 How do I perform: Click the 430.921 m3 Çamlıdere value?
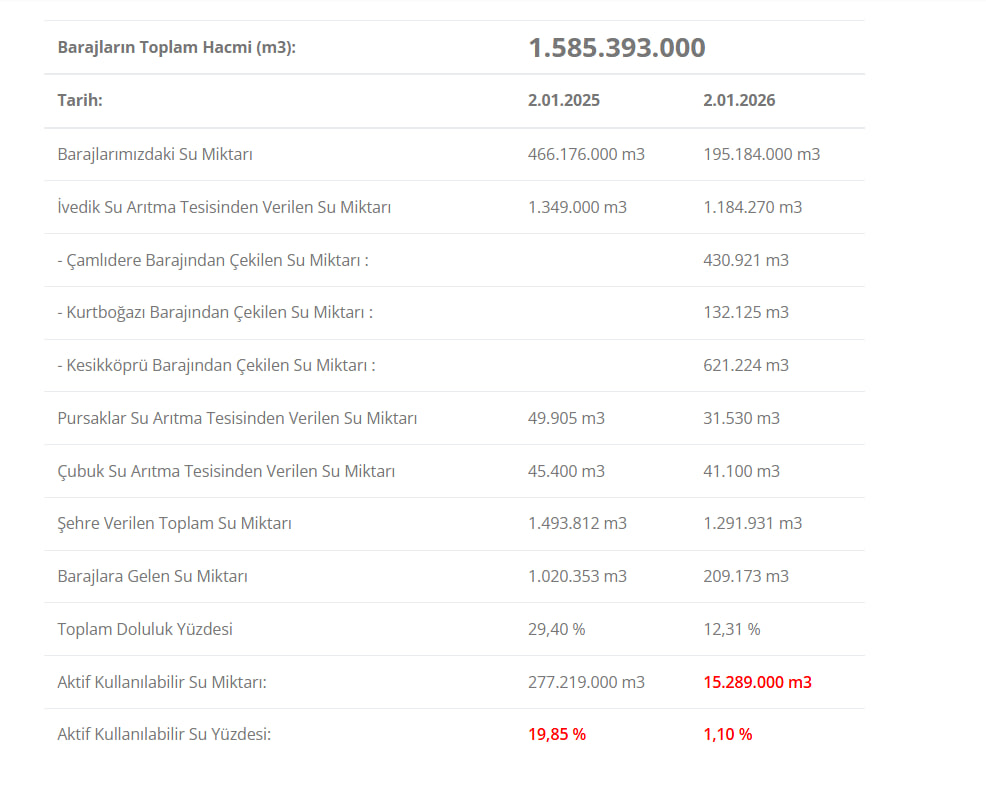point(746,260)
